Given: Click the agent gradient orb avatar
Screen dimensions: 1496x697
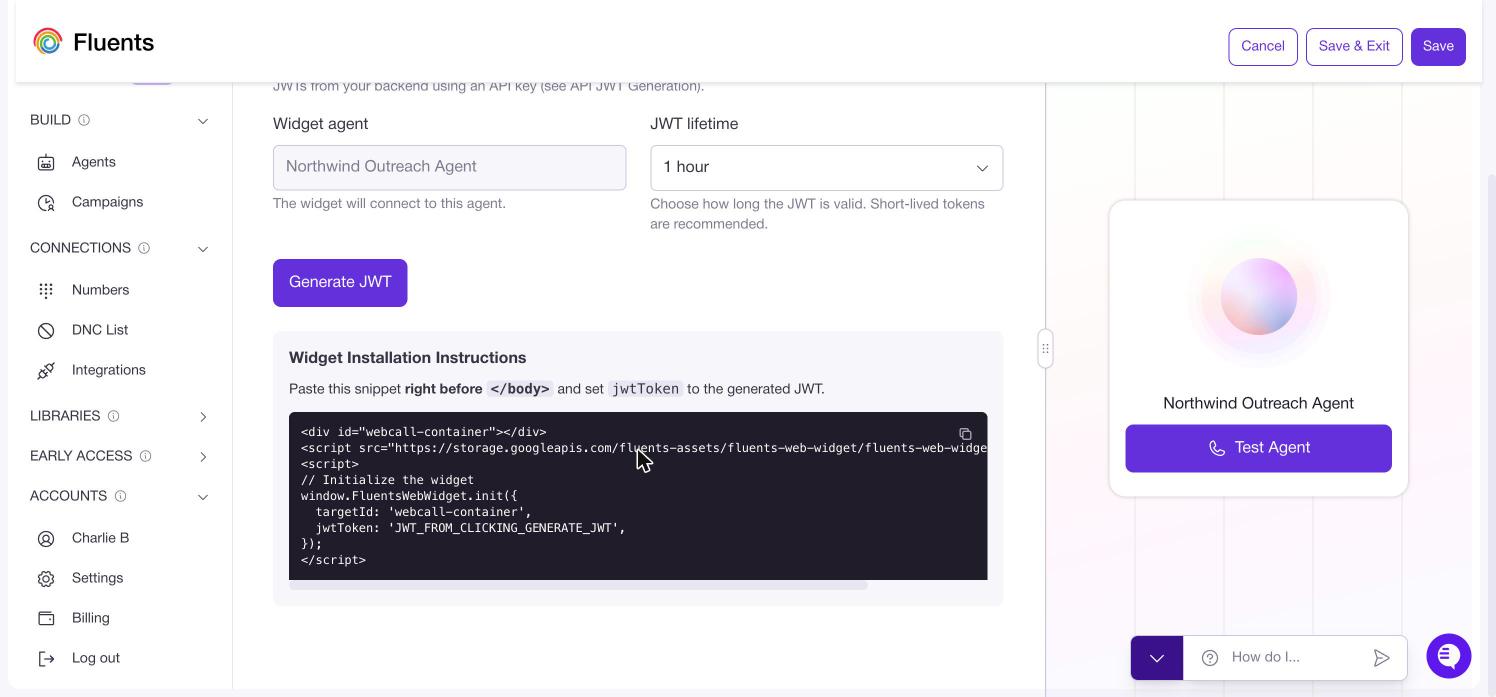Looking at the screenshot, I should tap(1258, 297).
